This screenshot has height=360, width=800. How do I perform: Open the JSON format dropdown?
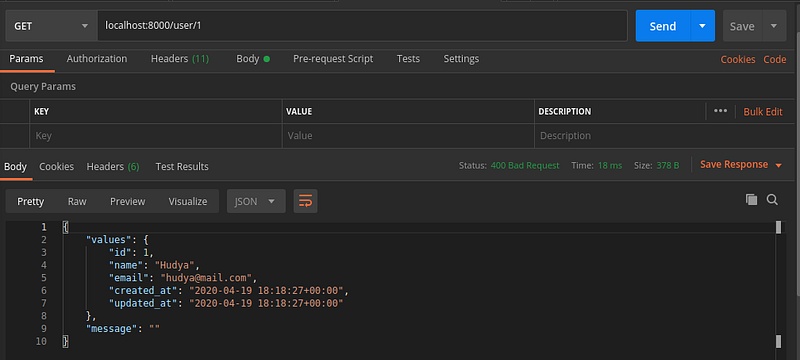click(256, 201)
